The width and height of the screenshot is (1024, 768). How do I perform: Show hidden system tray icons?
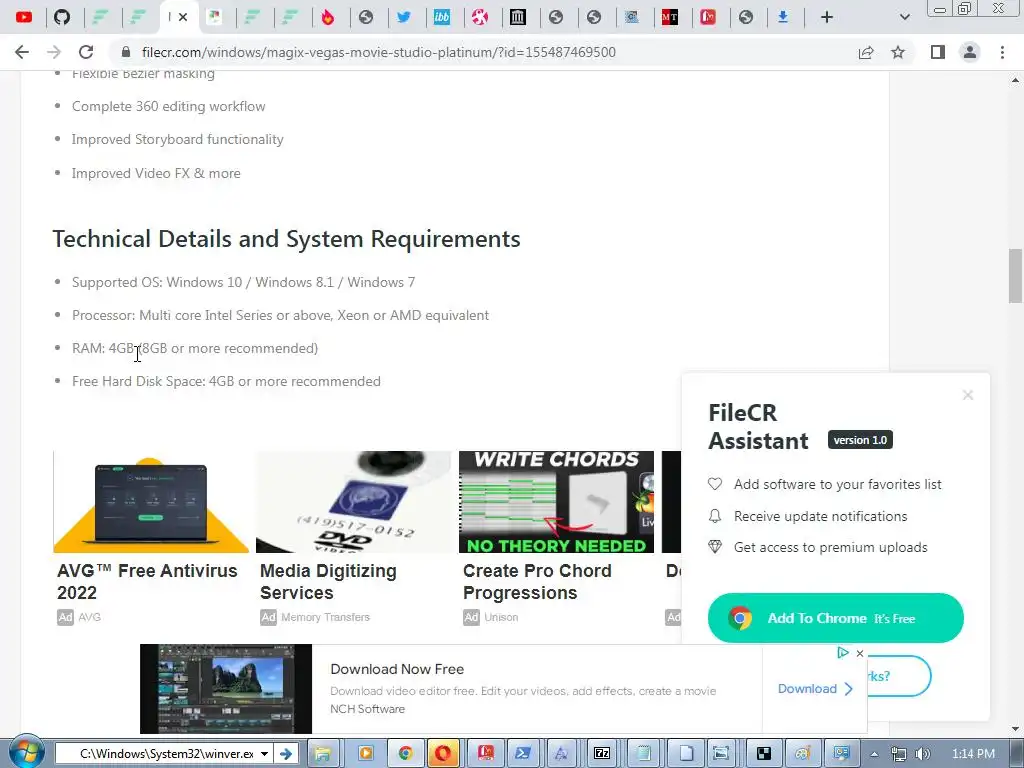pyautogui.click(x=874, y=754)
